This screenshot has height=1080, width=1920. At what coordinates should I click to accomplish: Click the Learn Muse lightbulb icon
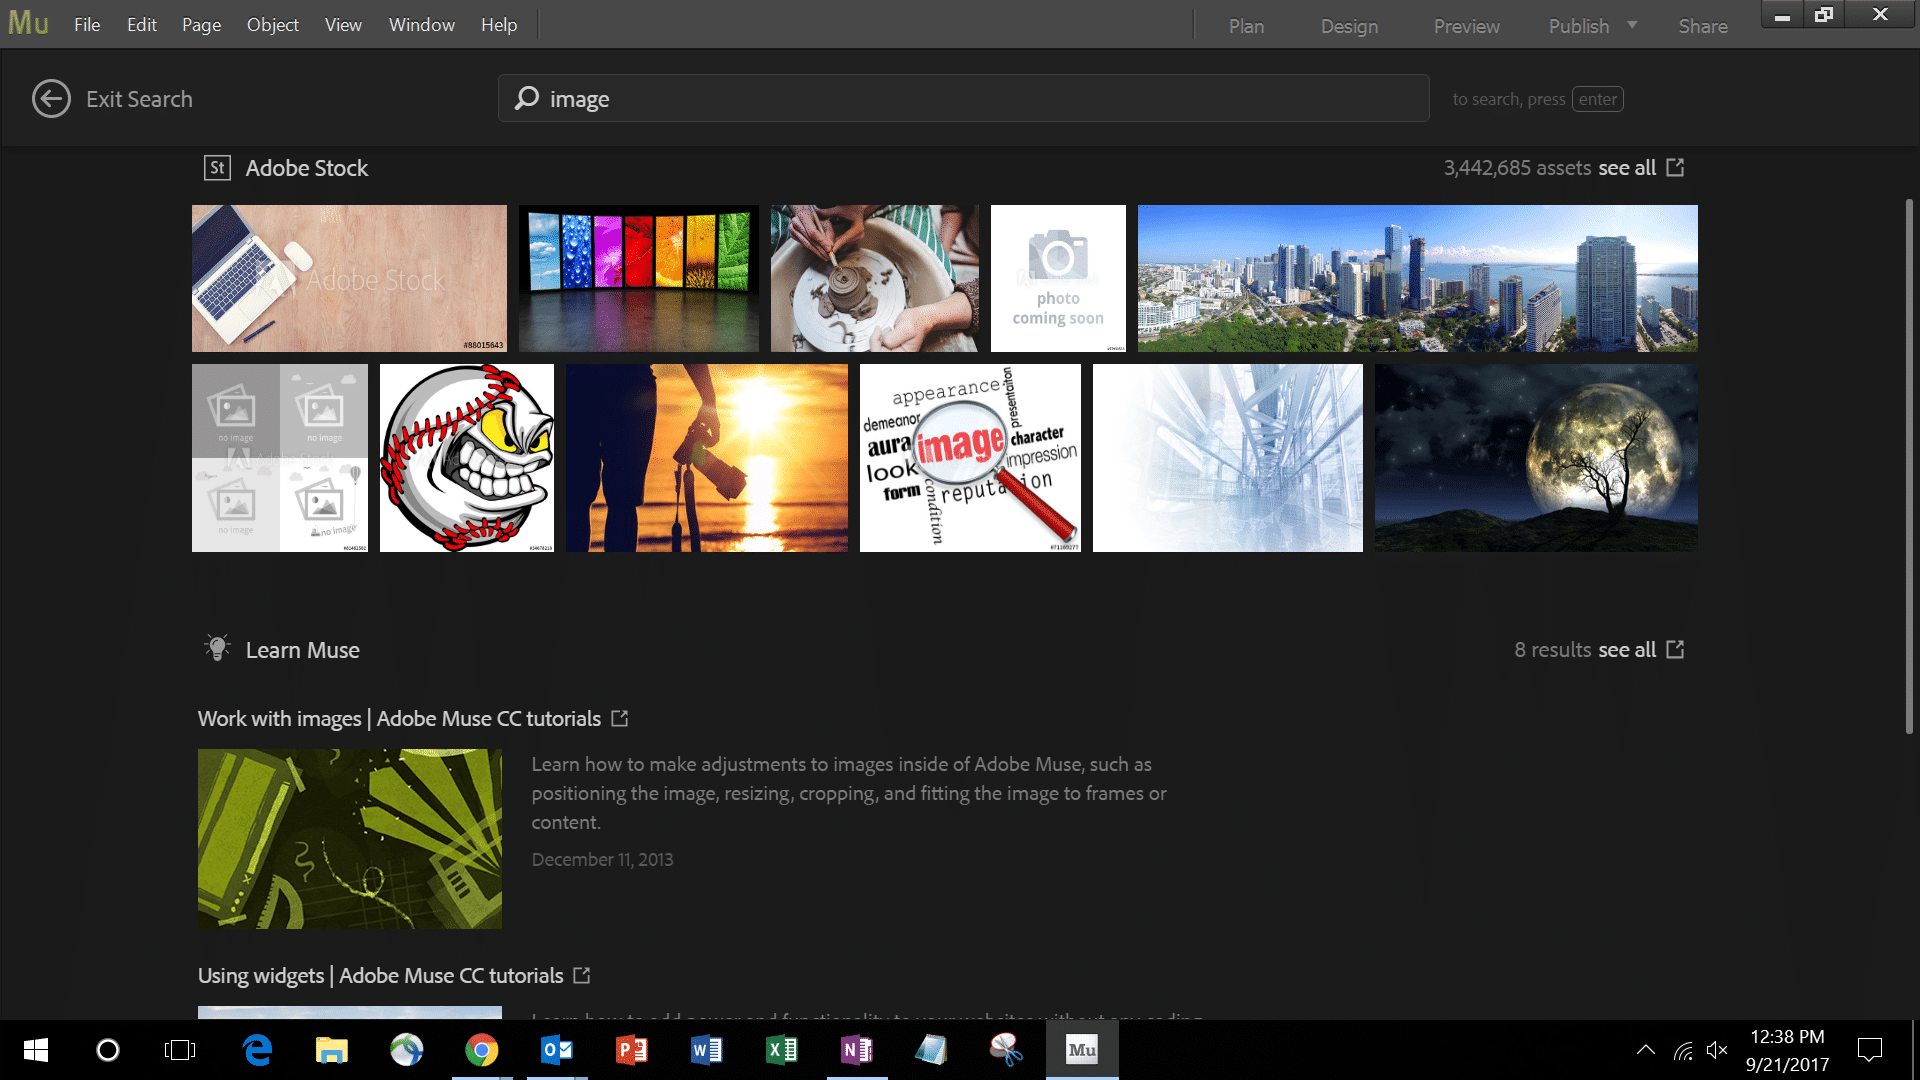(x=217, y=649)
